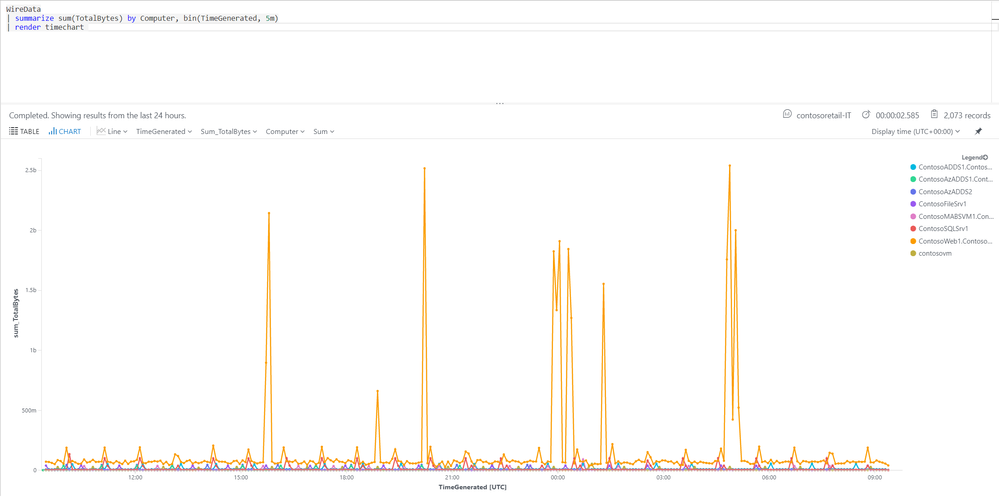Click the 00:00:02.585 elapsed time

[x=897, y=115]
